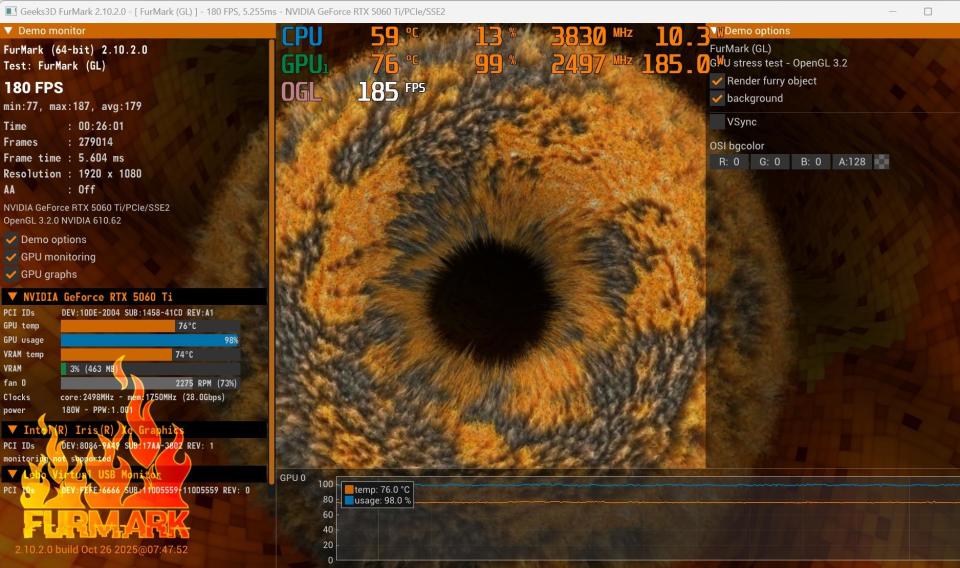Turn off the background checkbox
The width and height of the screenshot is (960, 568).
click(717, 98)
